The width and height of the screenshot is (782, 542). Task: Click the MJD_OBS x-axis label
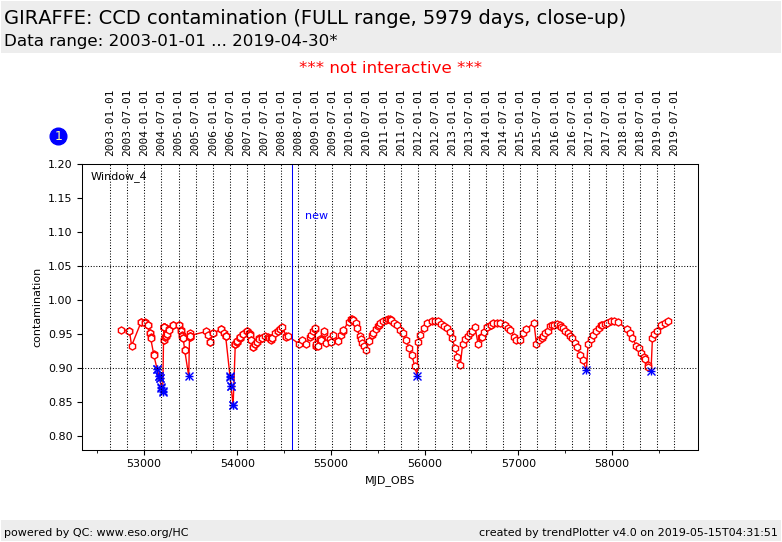[x=390, y=480]
